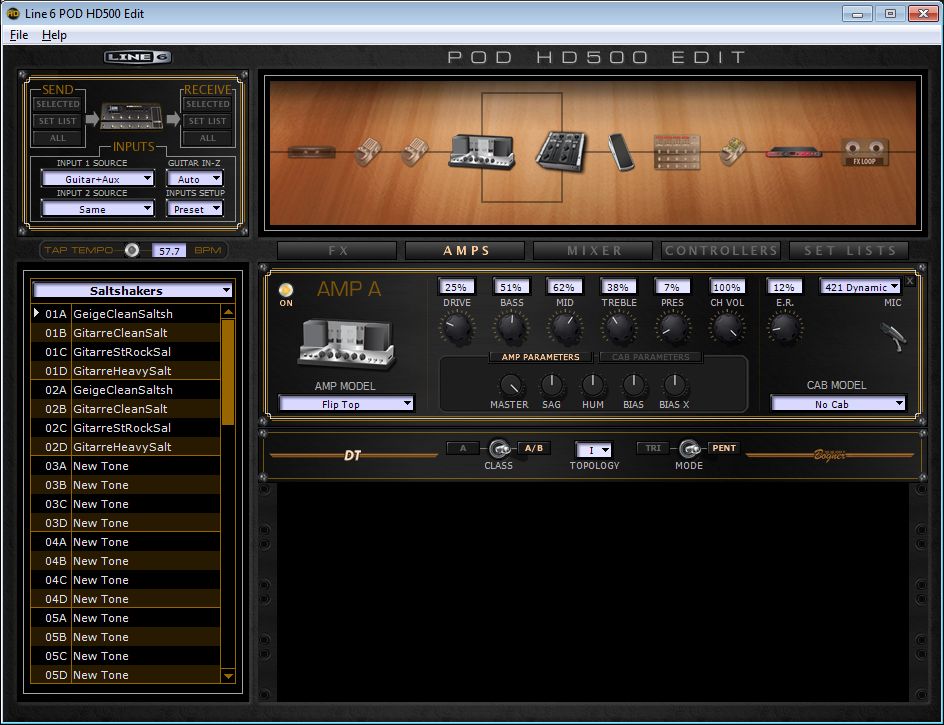944x725 pixels.
Task: Switch to the FX tab
Action: point(337,250)
